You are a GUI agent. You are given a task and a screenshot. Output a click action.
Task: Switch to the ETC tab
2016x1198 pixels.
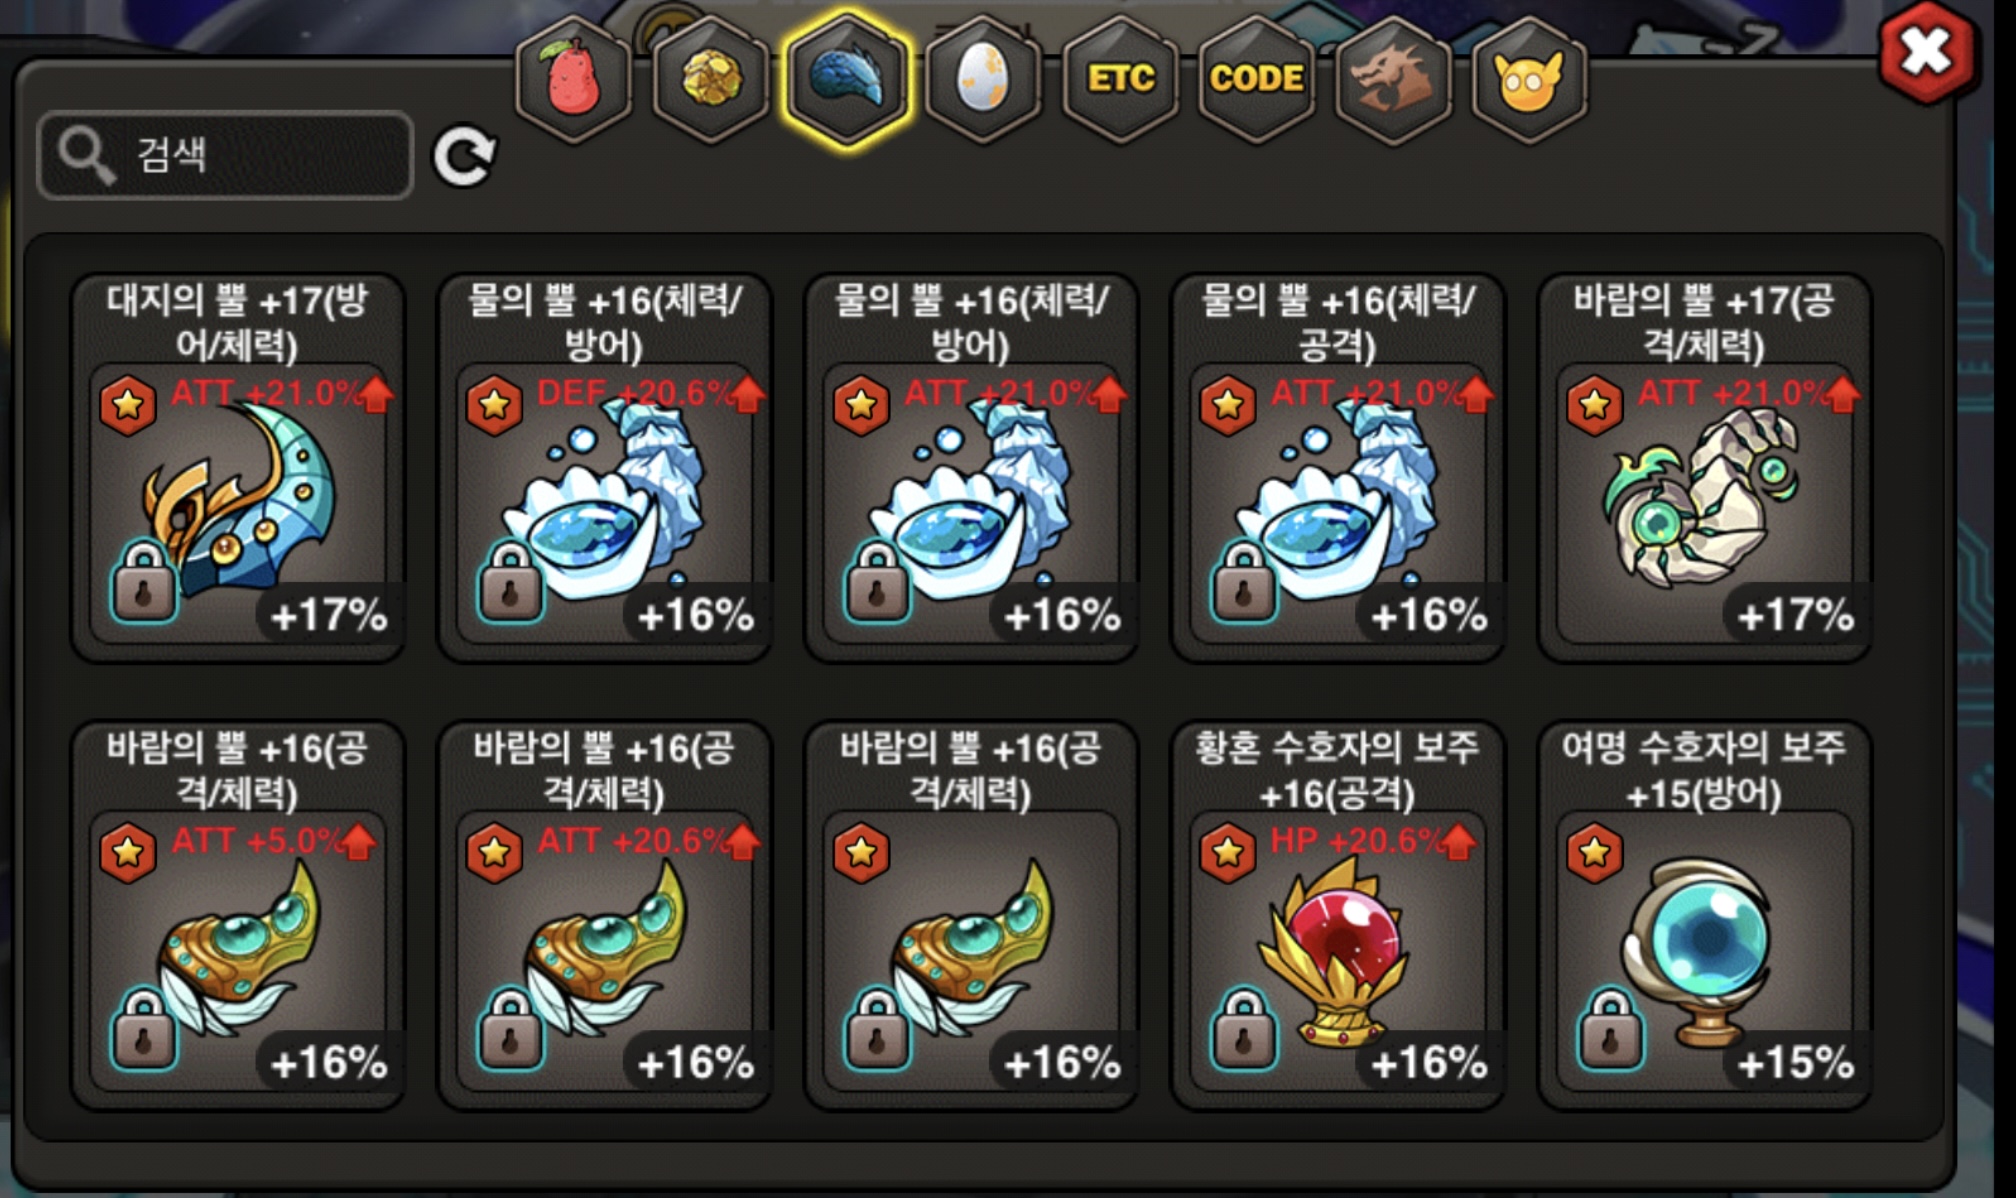(x=1120, y=78)
